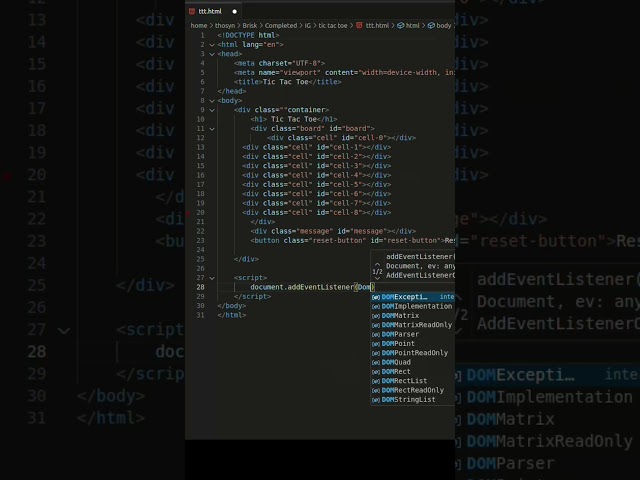Choose DOMStringList from autocomplete list

coord(413,400)
